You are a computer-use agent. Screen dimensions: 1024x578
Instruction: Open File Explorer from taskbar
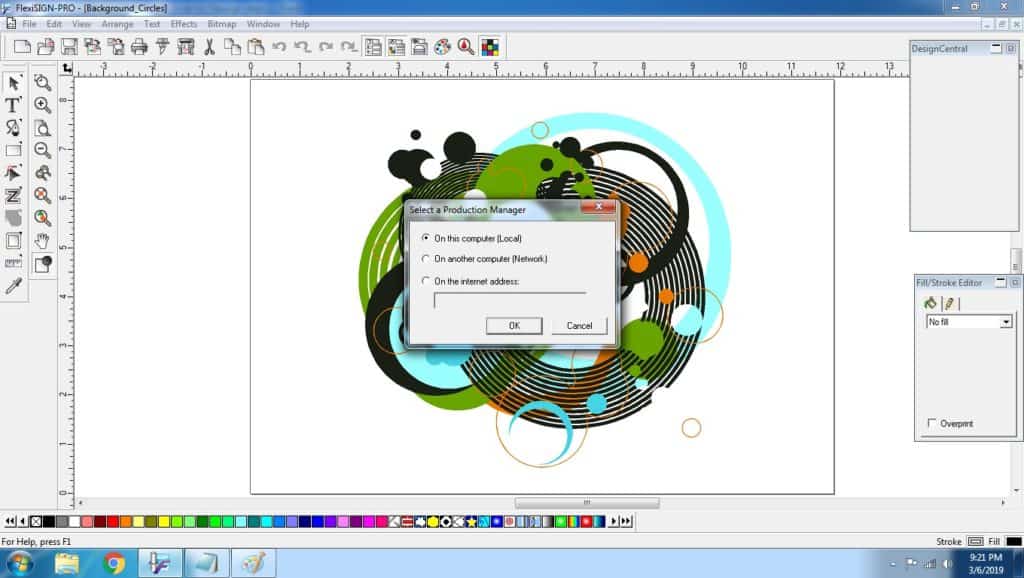67,563
